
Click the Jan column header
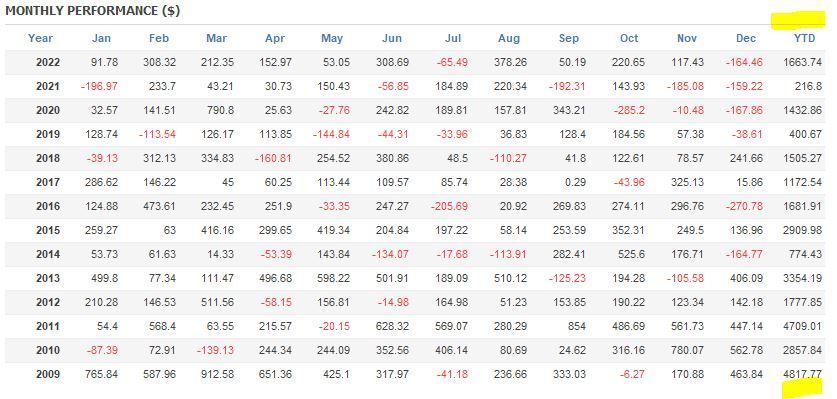[101, 38]
